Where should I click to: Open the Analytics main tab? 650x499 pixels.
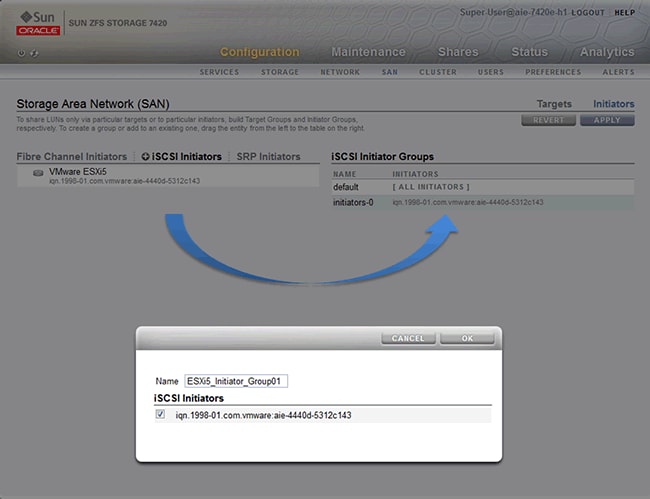pyautogui.click(x=607, y=52)
